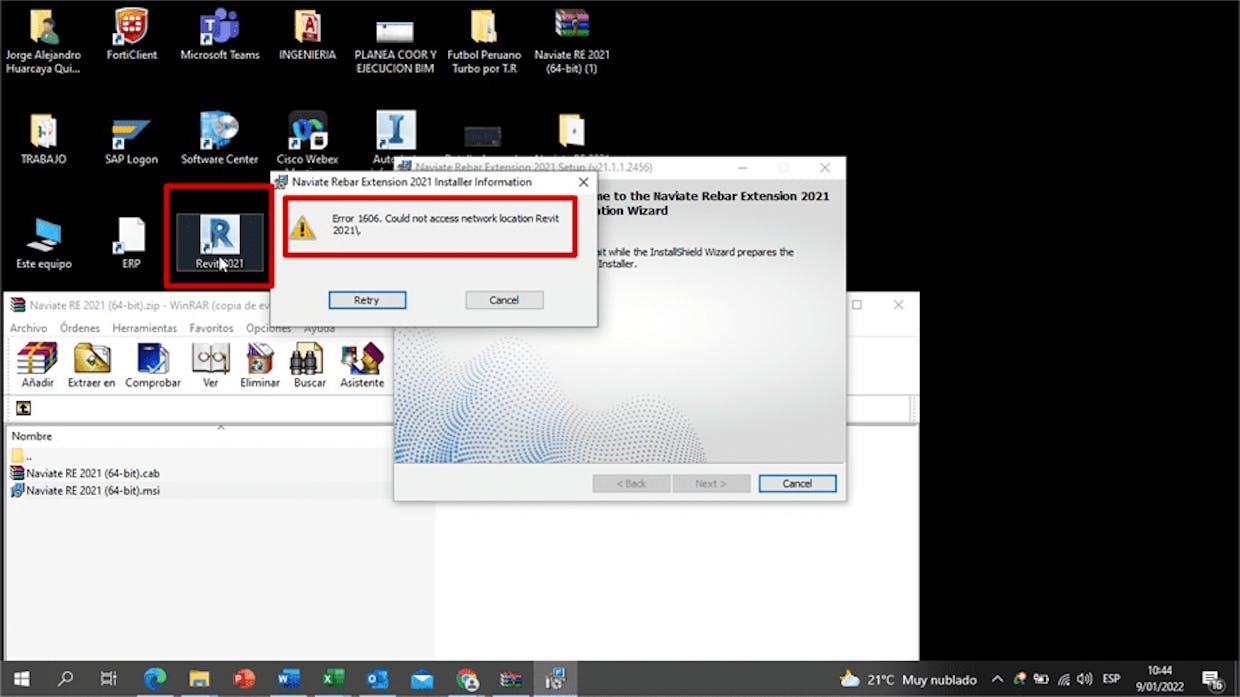1240x697 pixels.
Task: Click the Buscar binoculars icon in WinRAR
Action: tap(310, 365)
